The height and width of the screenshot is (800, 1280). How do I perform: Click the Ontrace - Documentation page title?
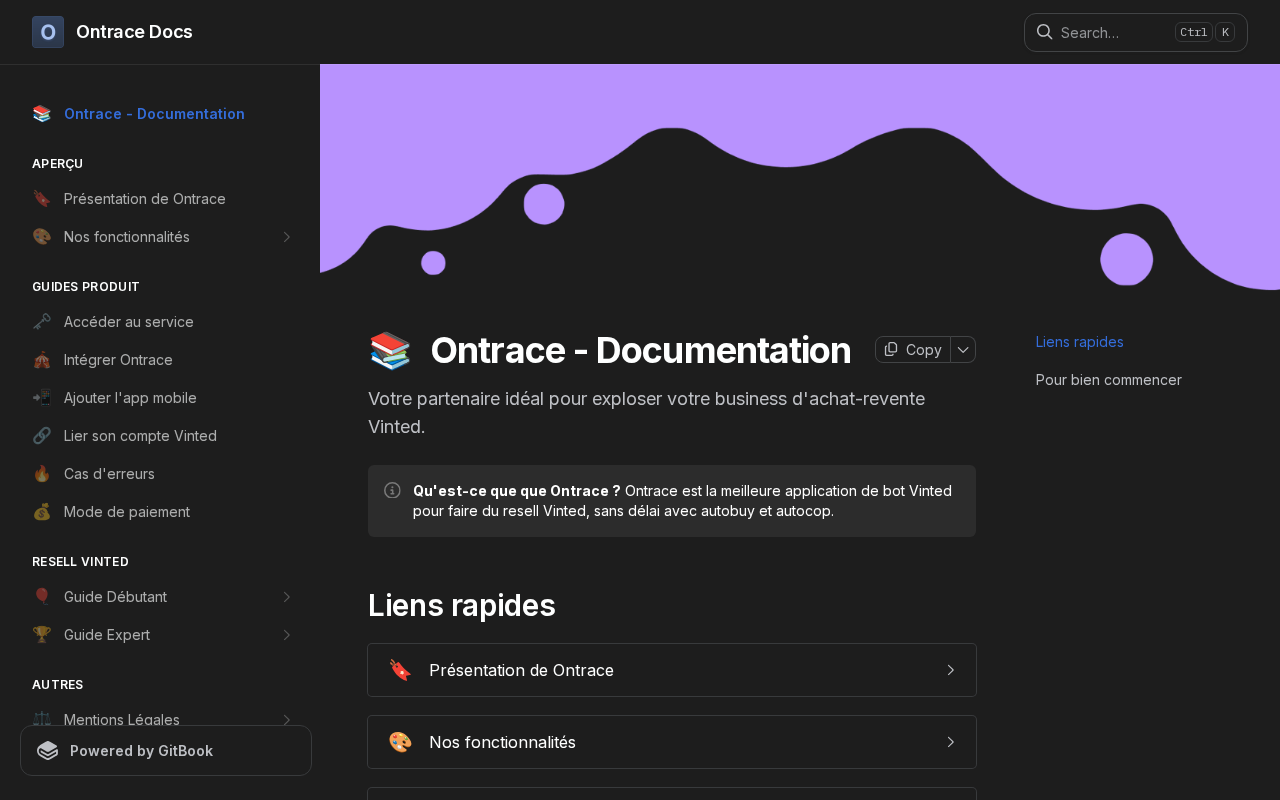(x=641, y=351)
